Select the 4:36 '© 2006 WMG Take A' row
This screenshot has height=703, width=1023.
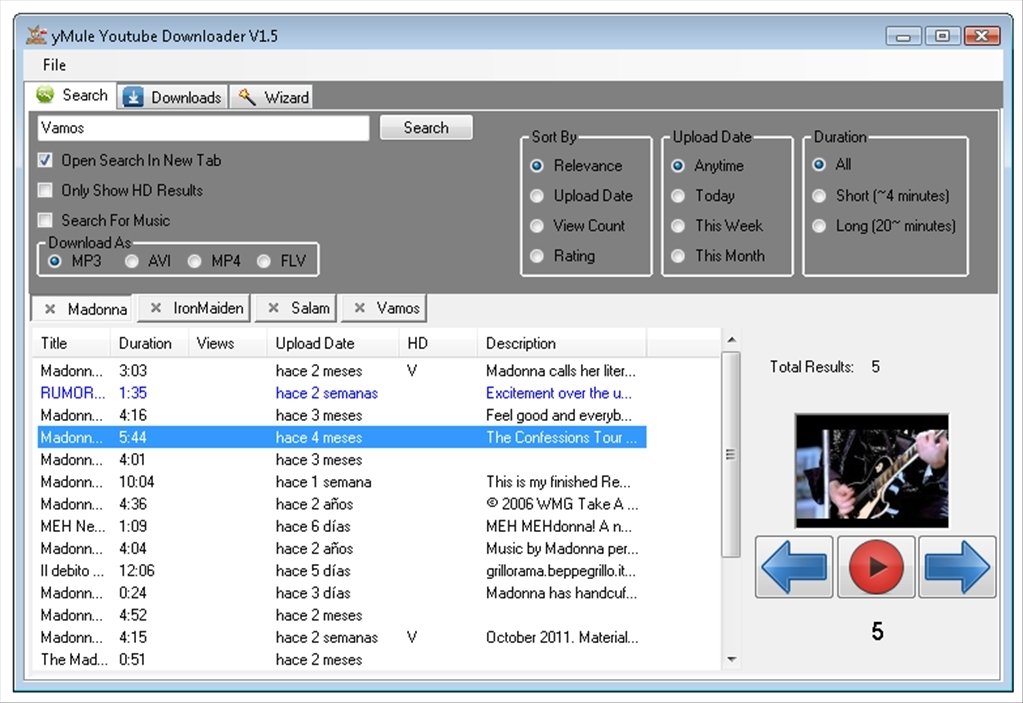coord(342,504)
